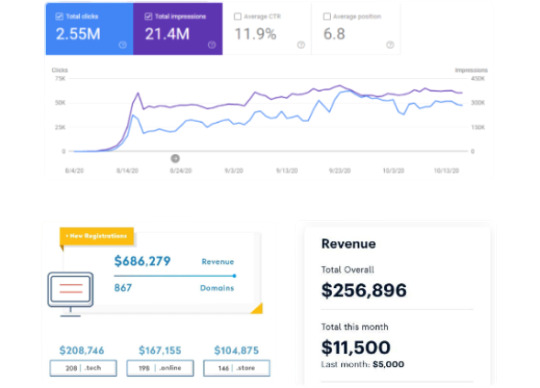
Task: Select the .online domain box
Action: pyautogui.click(x=160, y=368)
